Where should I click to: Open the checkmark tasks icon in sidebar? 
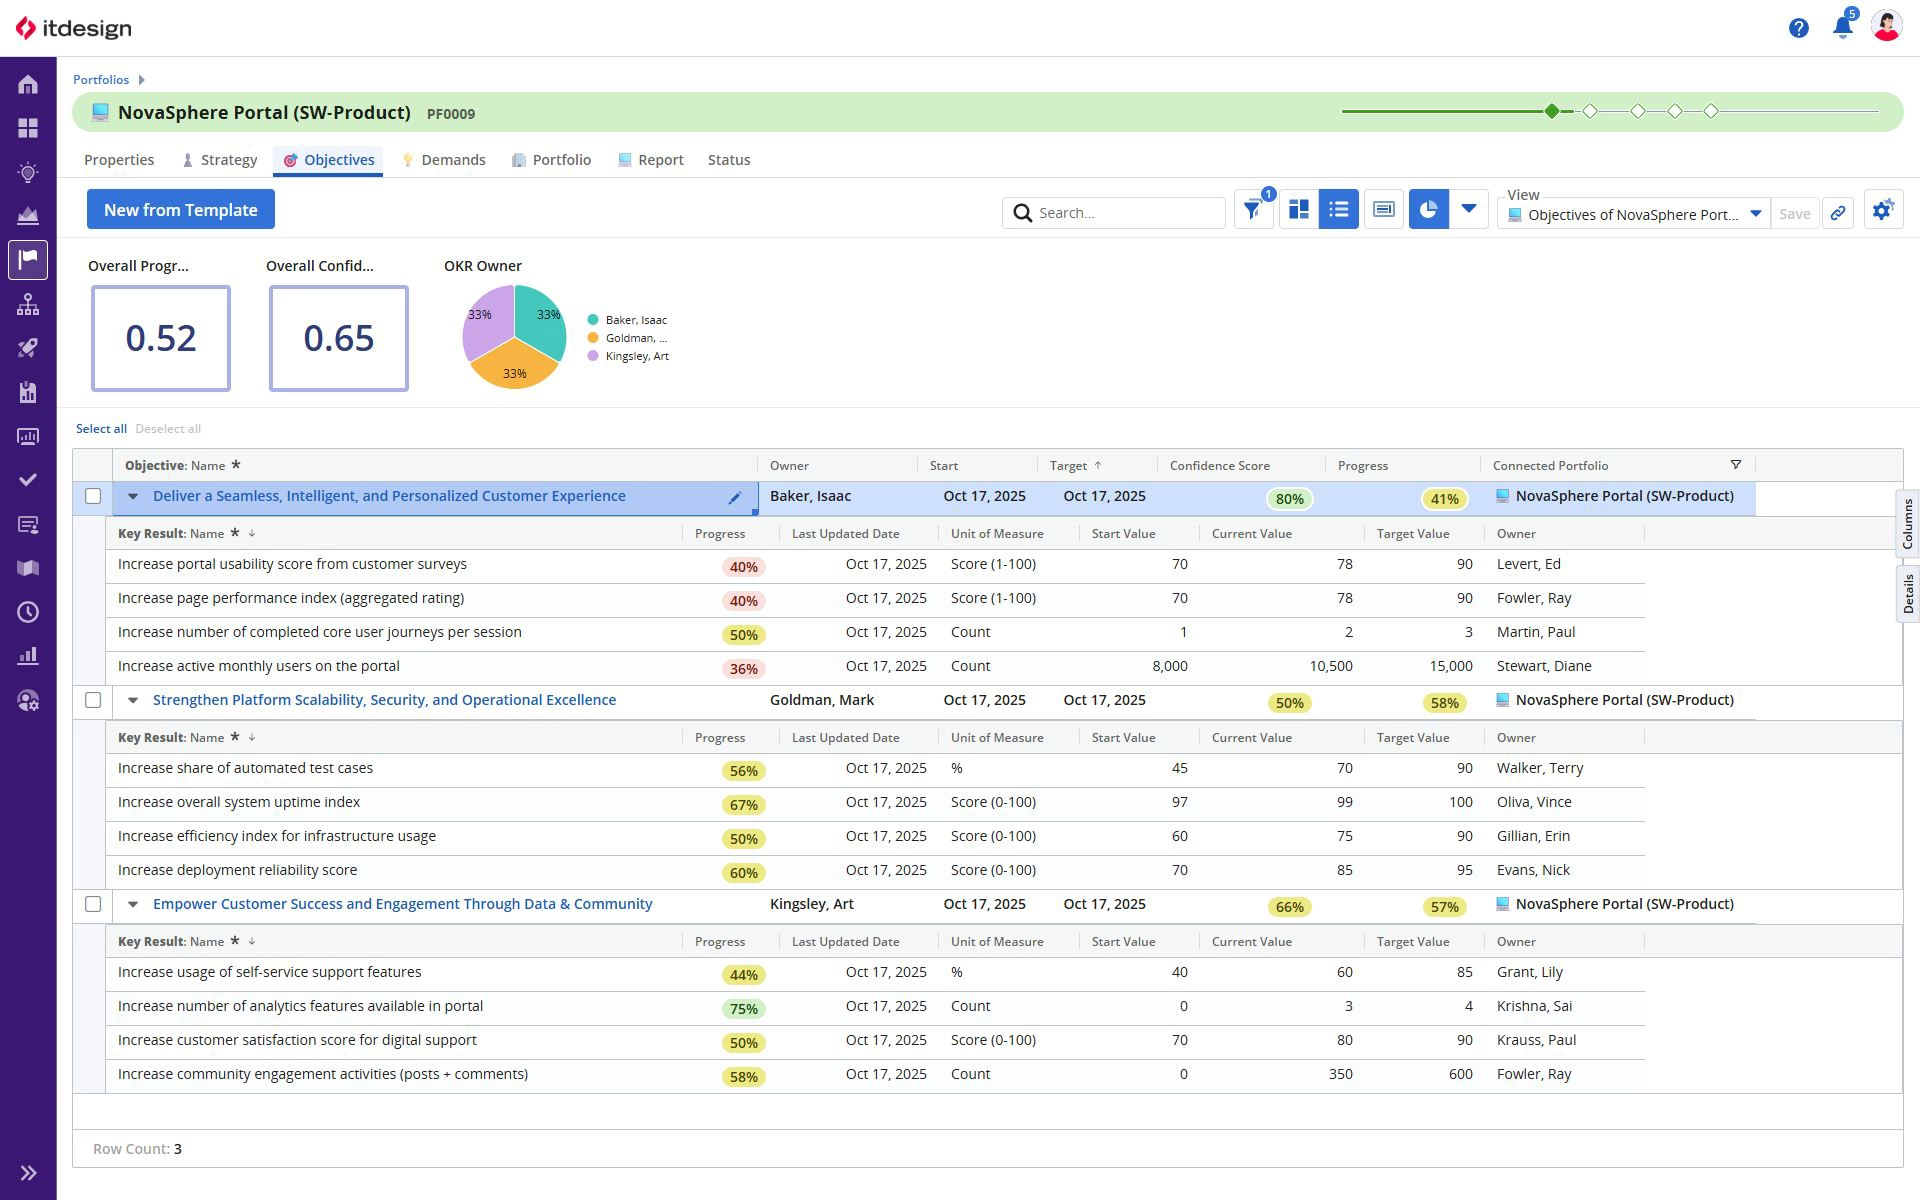pos(28,480)
